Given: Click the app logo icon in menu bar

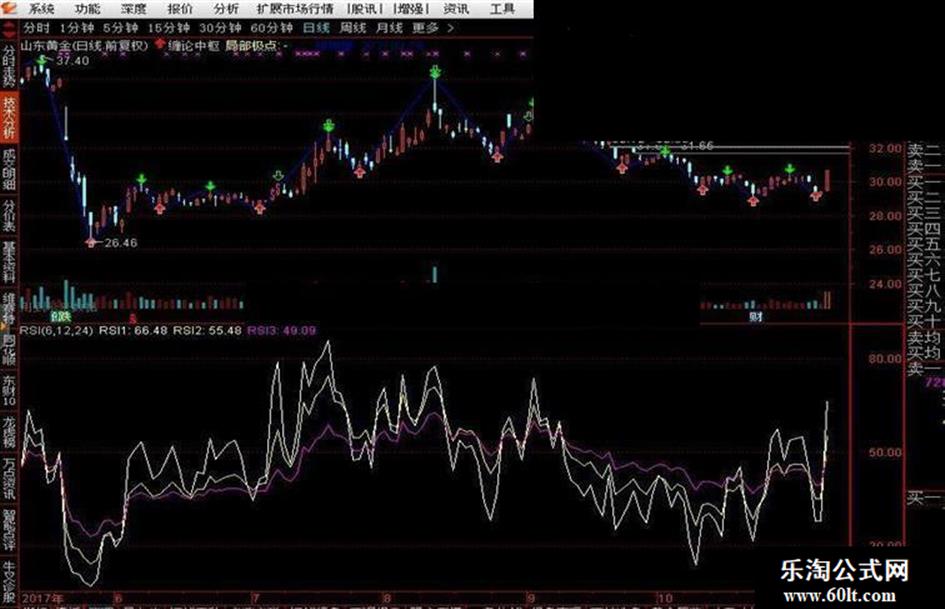Looking at the screenshot, I should pos(10,9).
